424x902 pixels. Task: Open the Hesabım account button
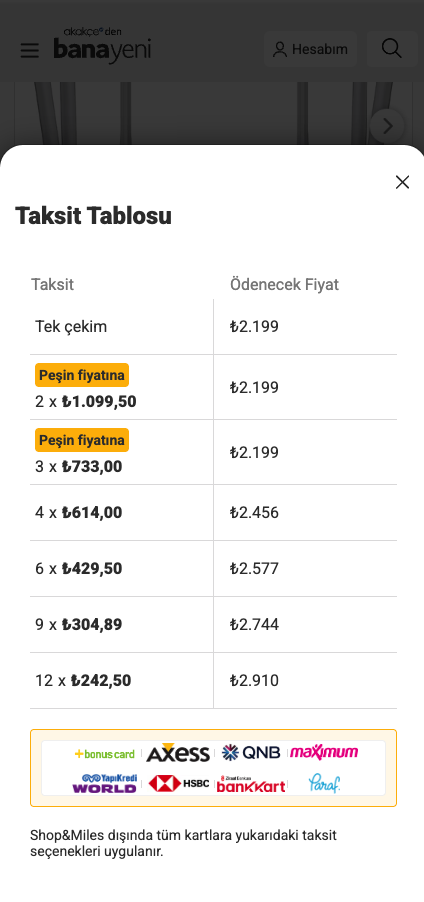tap(311, 49)
